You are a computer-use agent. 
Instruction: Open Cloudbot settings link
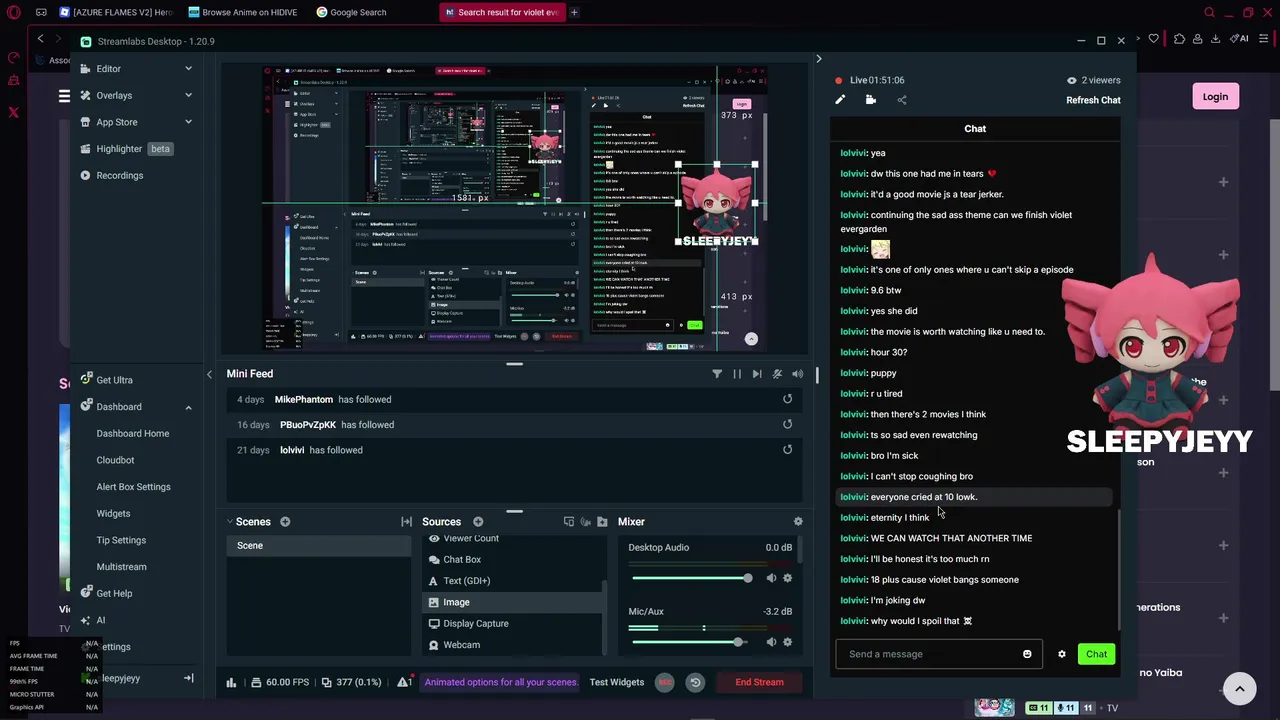[115, 460]
